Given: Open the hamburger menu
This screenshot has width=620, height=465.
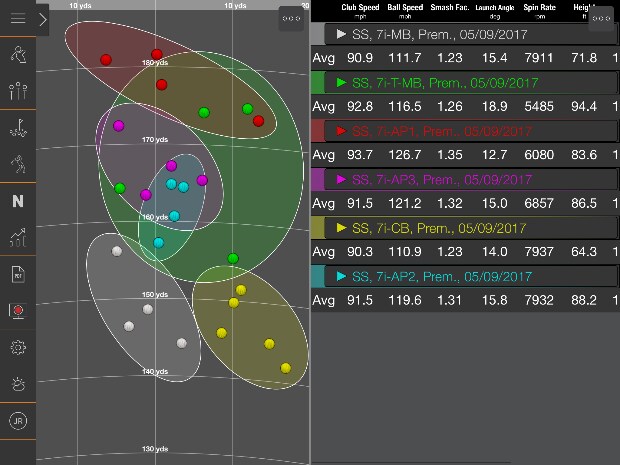Looking at the screenshot, I should click(17, 18).
